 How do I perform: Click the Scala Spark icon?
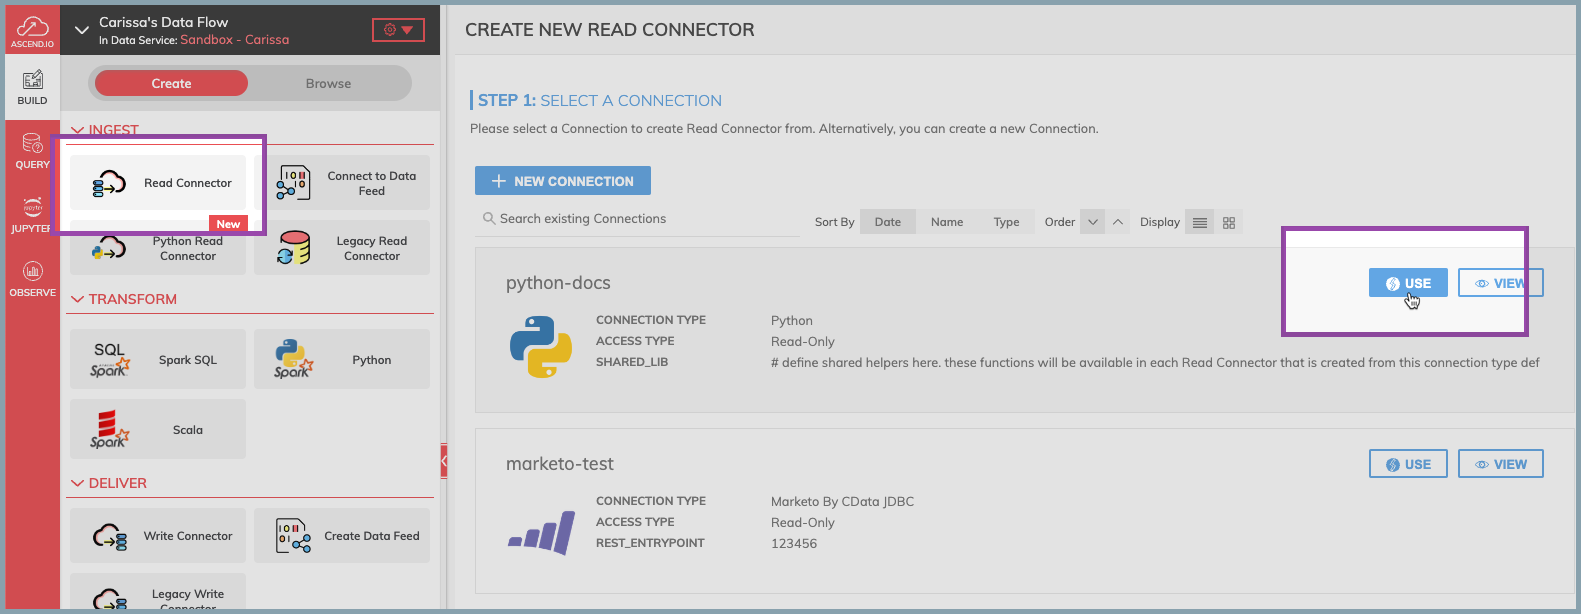click(x=109, y=429)
